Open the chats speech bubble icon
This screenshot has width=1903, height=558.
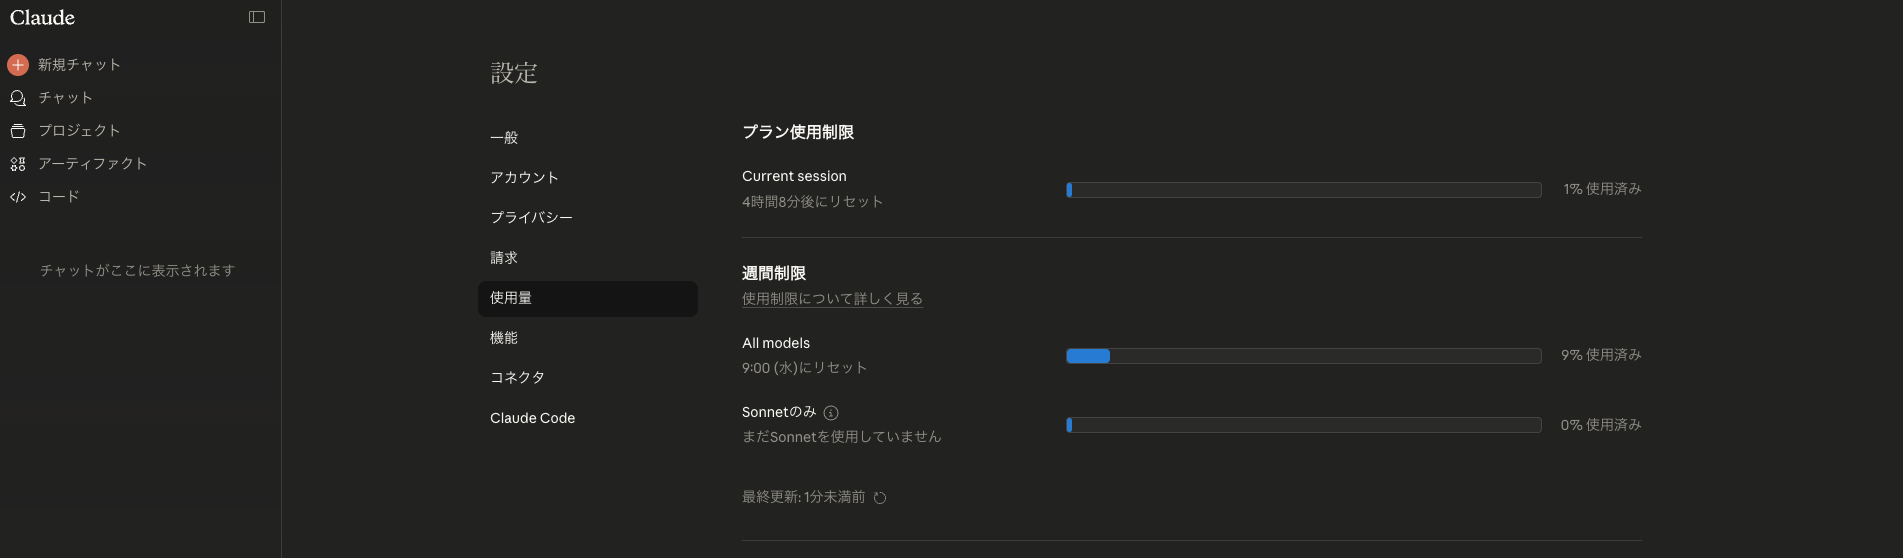[18, 98]
